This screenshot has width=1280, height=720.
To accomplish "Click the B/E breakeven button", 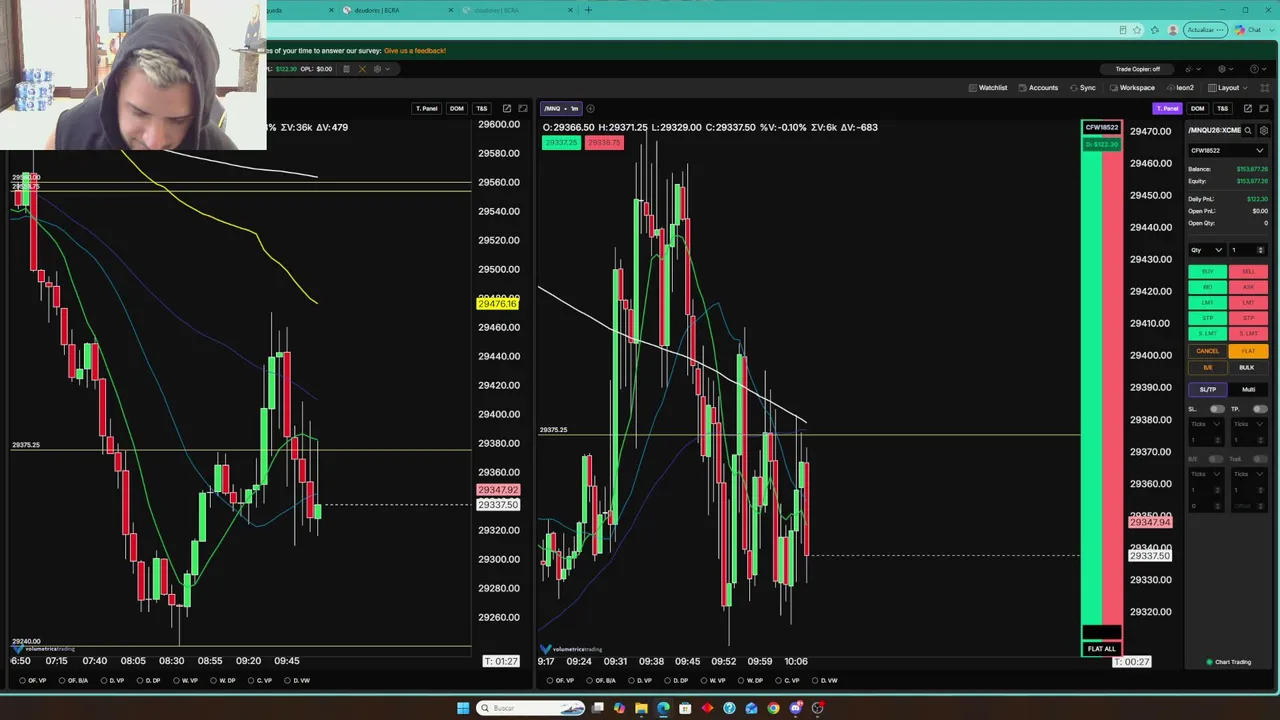I will coord(1207,368).
